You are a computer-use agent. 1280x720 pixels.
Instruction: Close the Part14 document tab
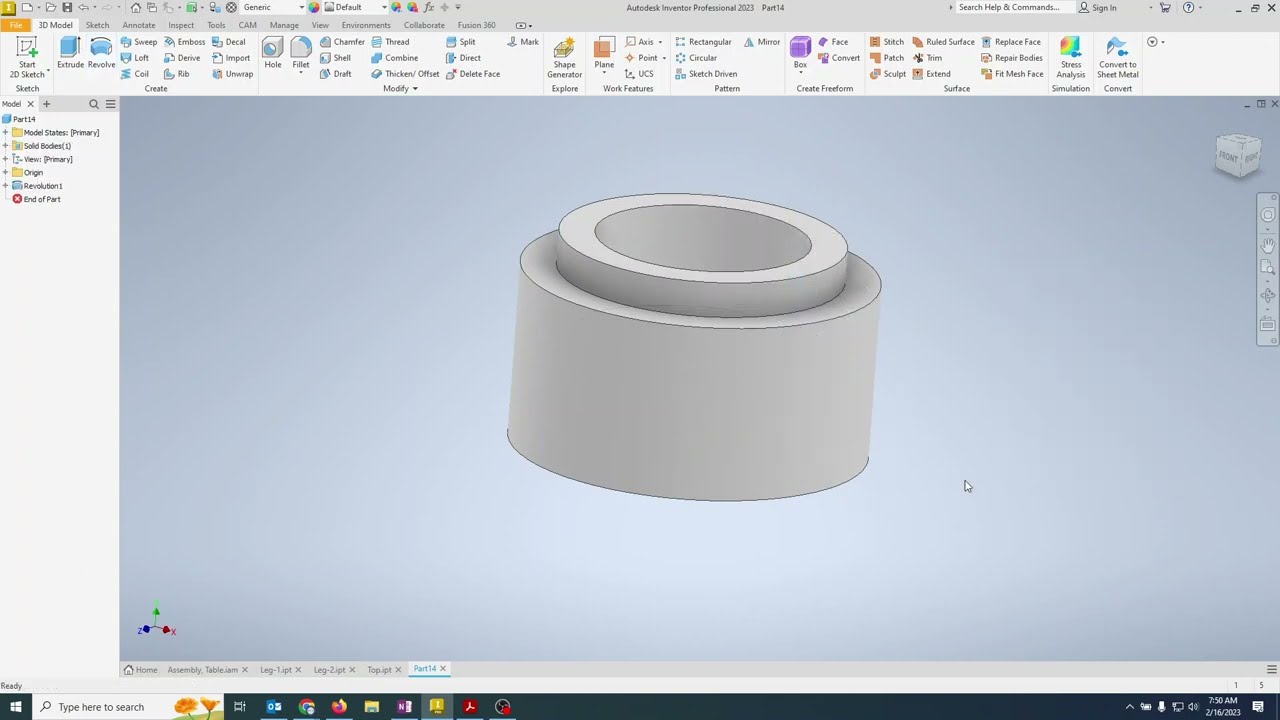coord(443,669)
